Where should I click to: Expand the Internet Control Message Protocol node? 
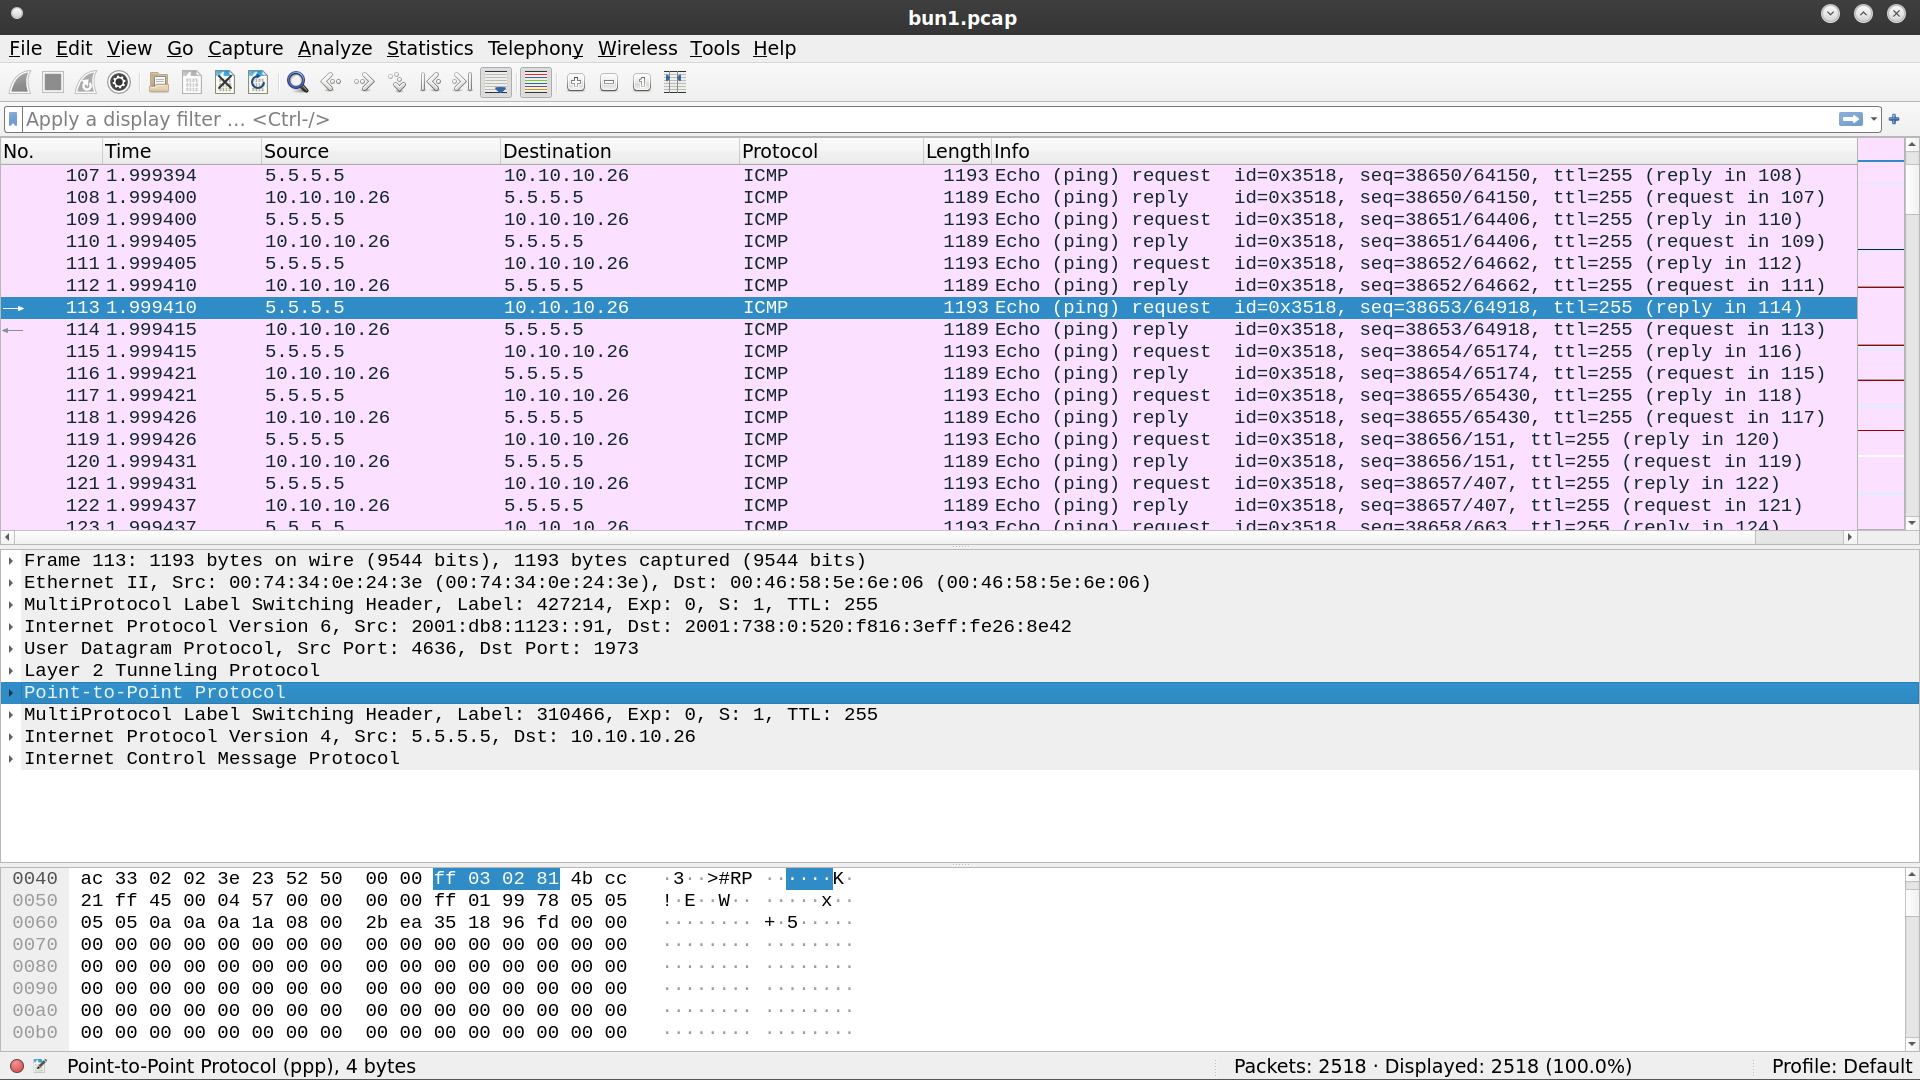point(11,759)
